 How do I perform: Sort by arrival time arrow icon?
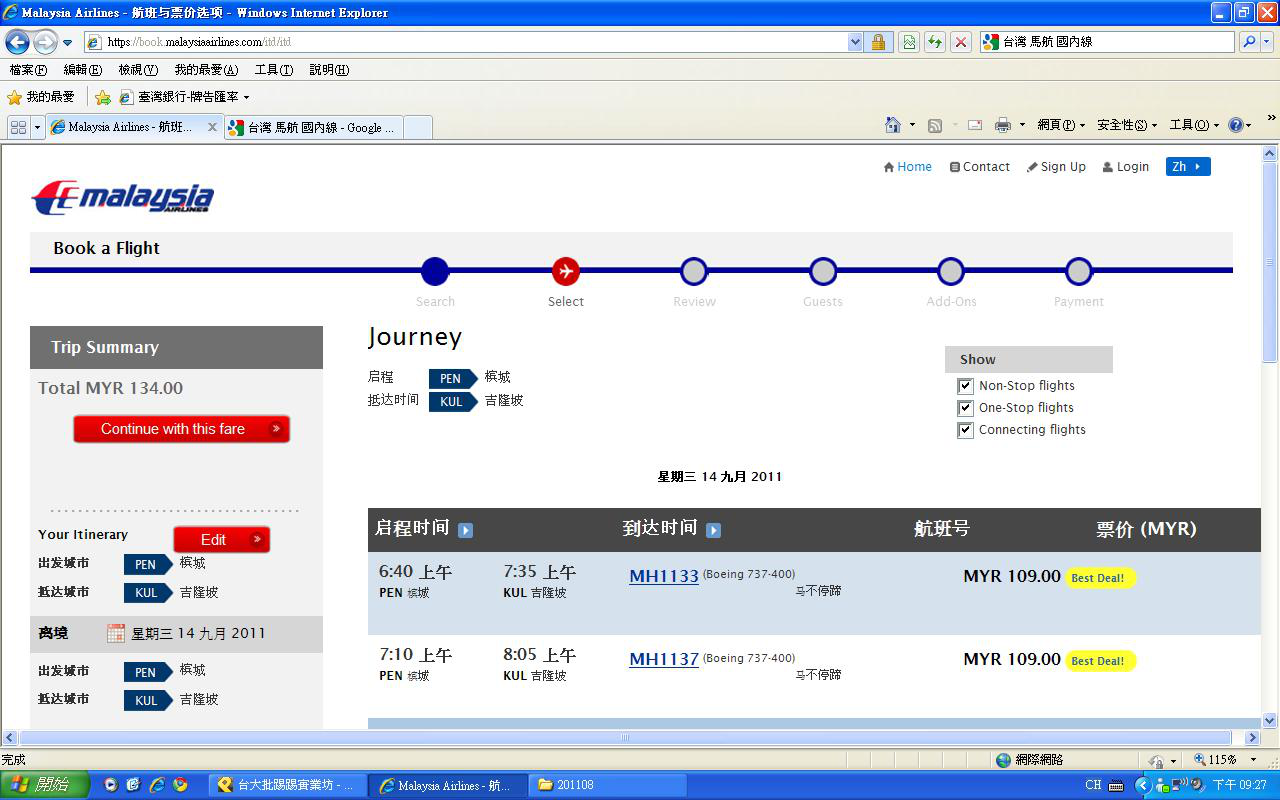point(713,530)
